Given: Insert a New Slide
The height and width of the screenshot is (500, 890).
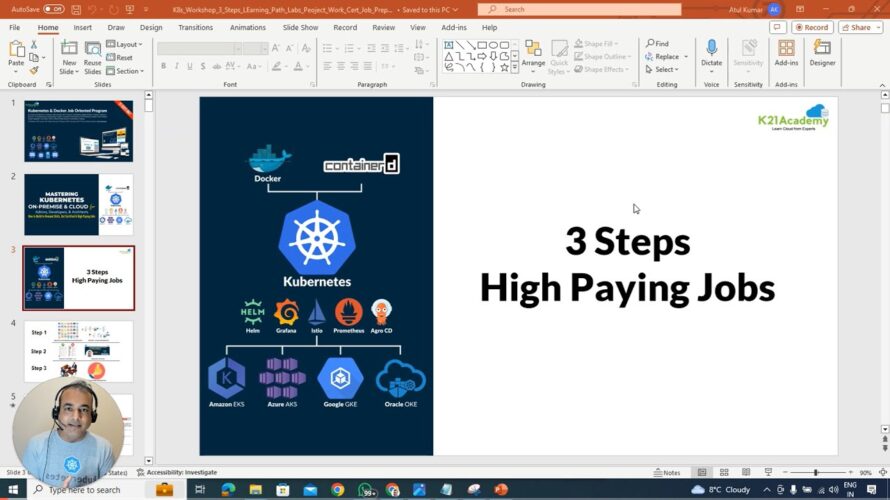Looking at the screenshot, I should pyautogui.click(x=69, y=58).
